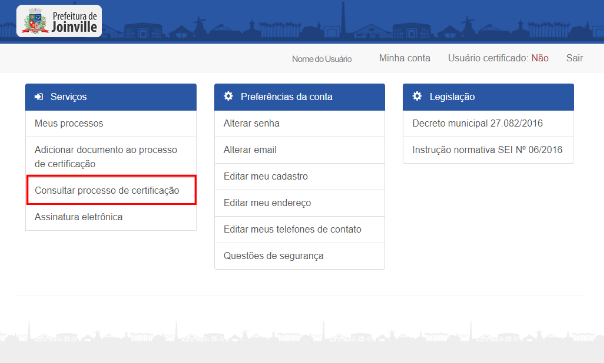This screenshot has width=604, height=363.
Task: Open Minha conta in top bar
Action: coord(404,58)
